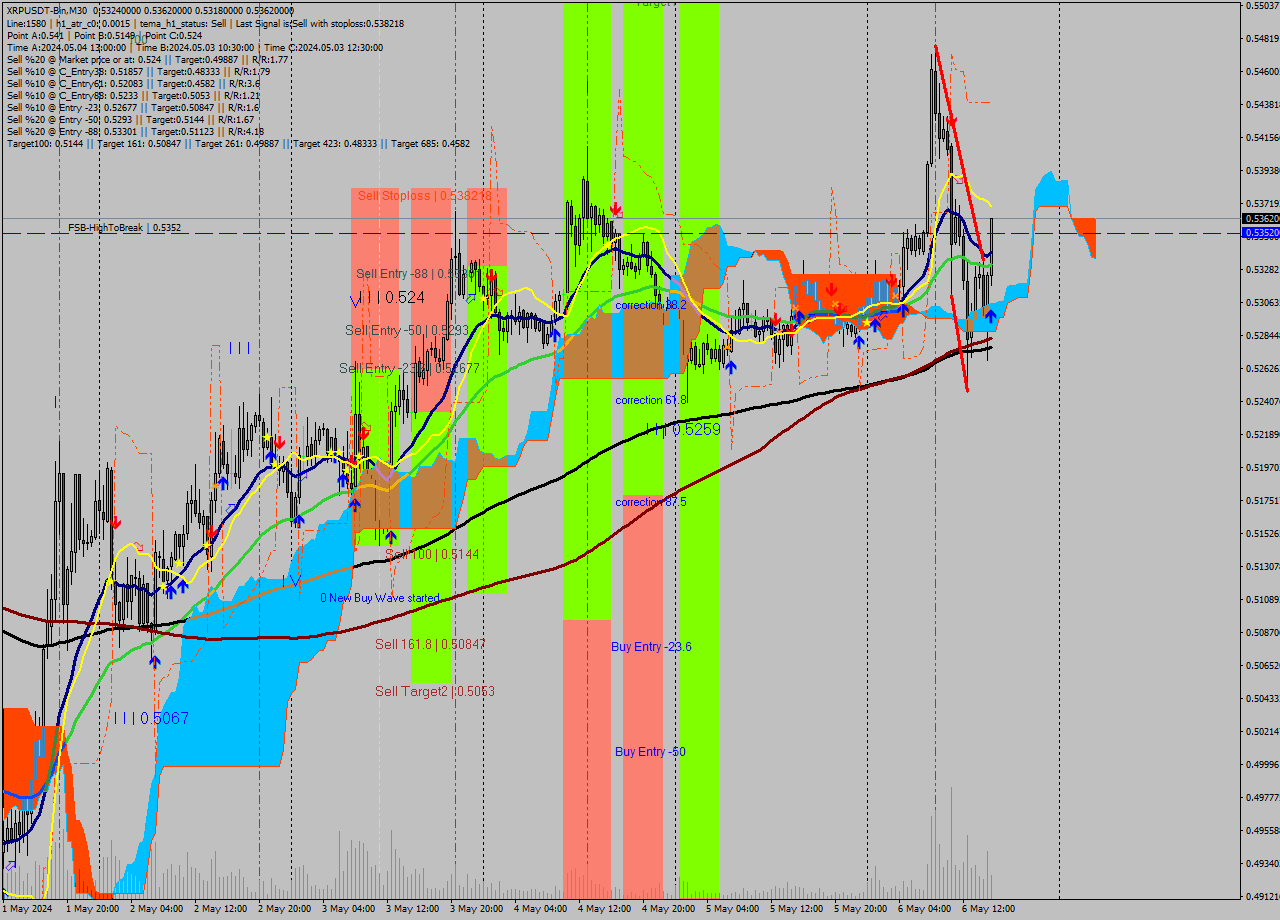Click 'Sell %10 @ C_Entry88' line

coord(133,95)
